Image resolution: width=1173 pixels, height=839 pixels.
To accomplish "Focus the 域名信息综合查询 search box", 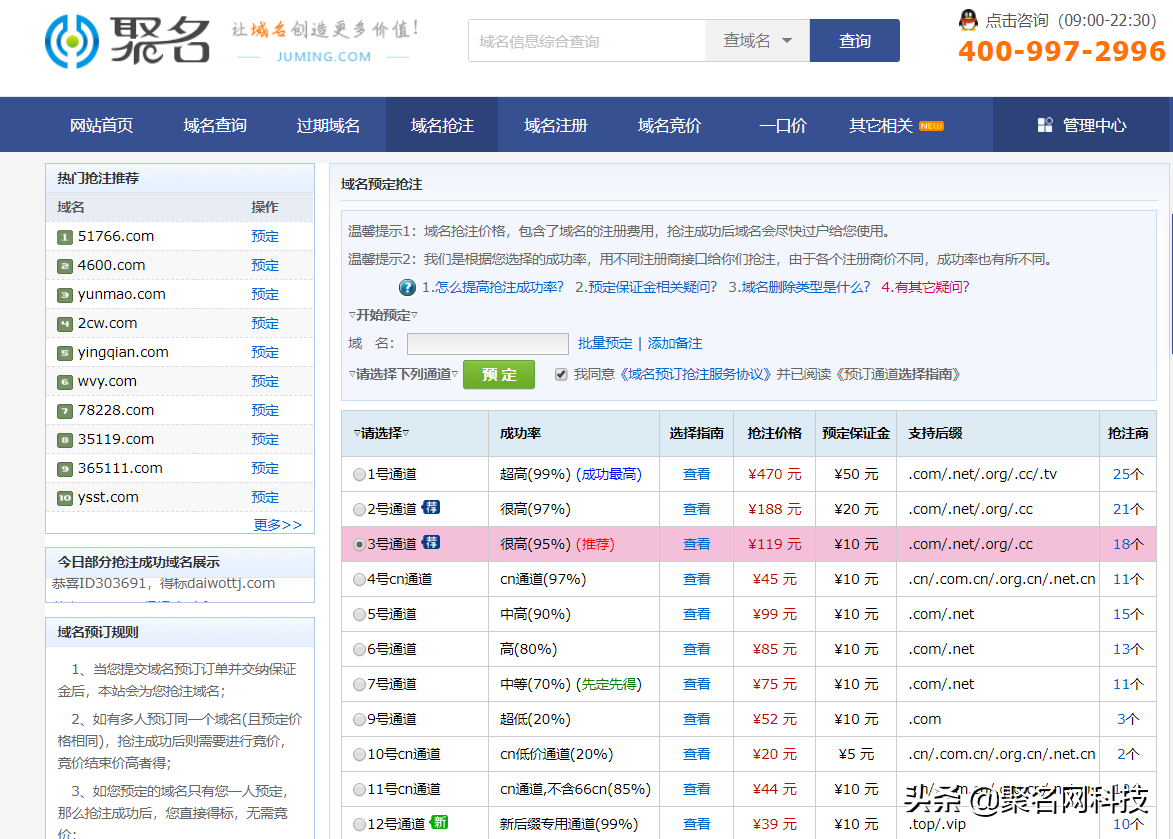I will 586,40.
